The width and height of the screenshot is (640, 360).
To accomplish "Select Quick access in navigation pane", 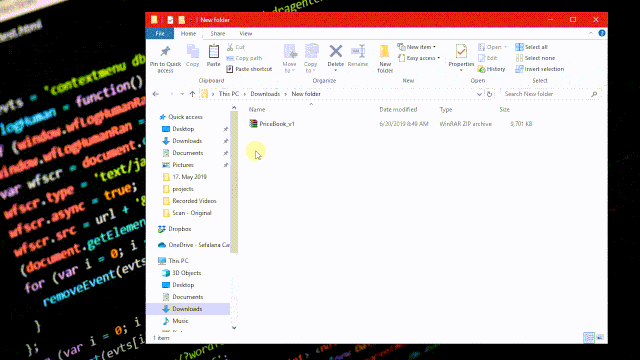I will 180,117.
